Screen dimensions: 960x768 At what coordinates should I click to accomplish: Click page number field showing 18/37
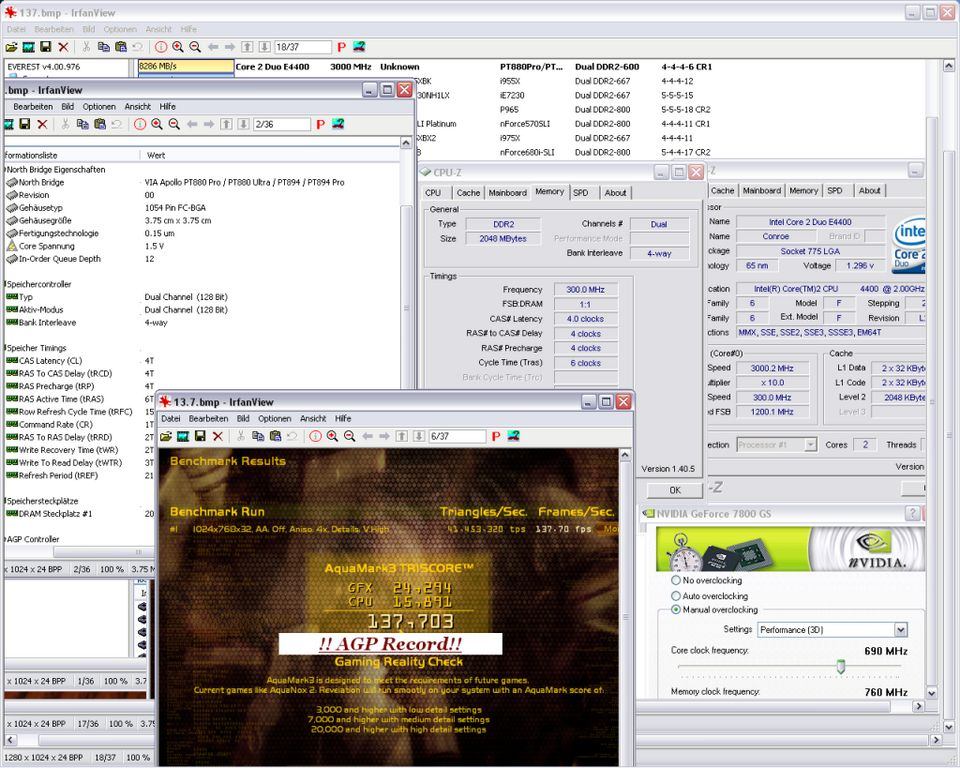pyautogui.click(x=302, y=47)
